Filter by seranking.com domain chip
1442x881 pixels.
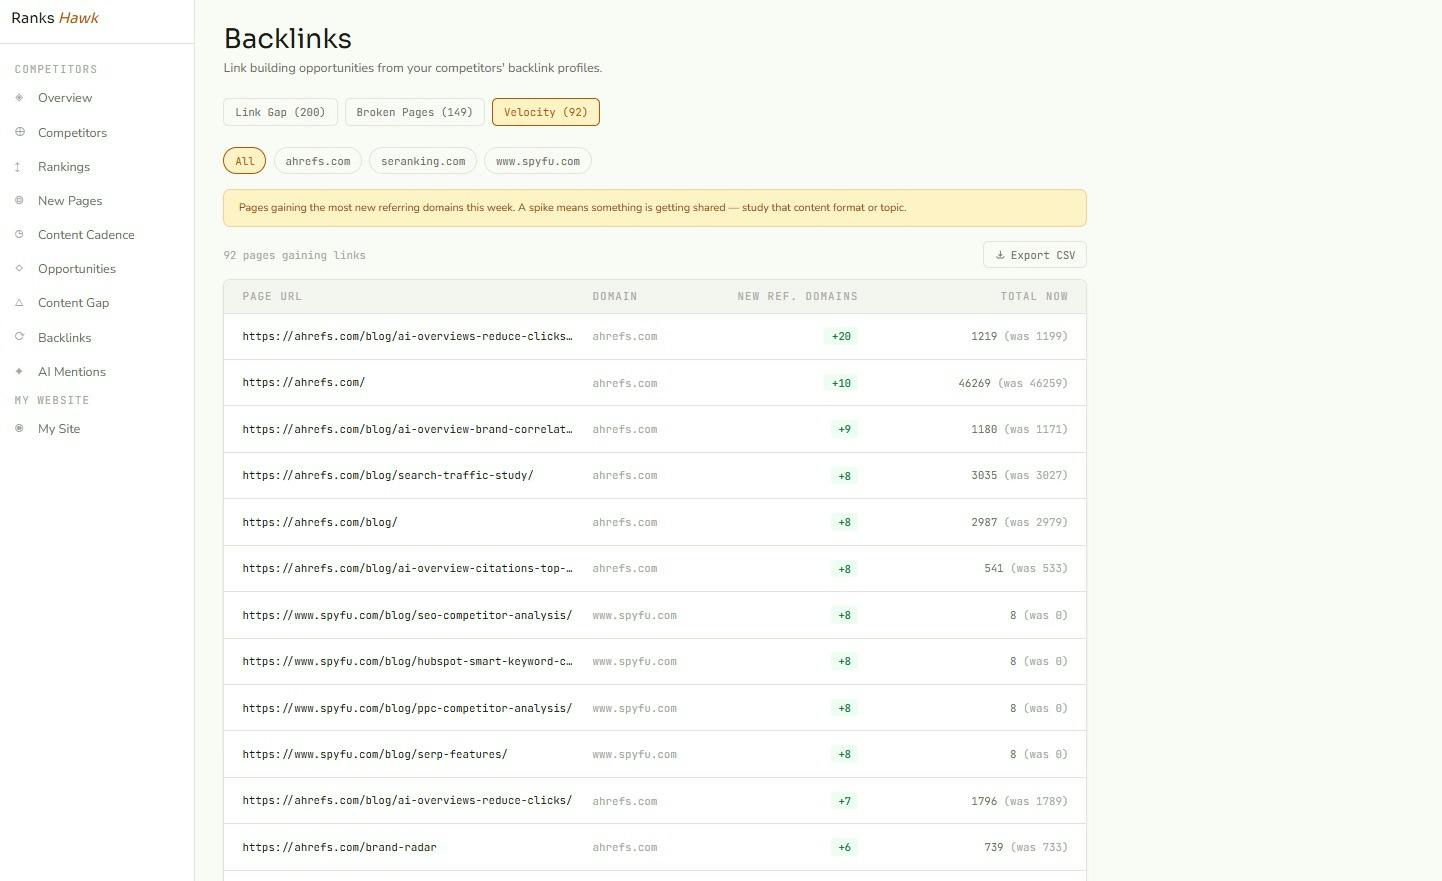point(423,161)
